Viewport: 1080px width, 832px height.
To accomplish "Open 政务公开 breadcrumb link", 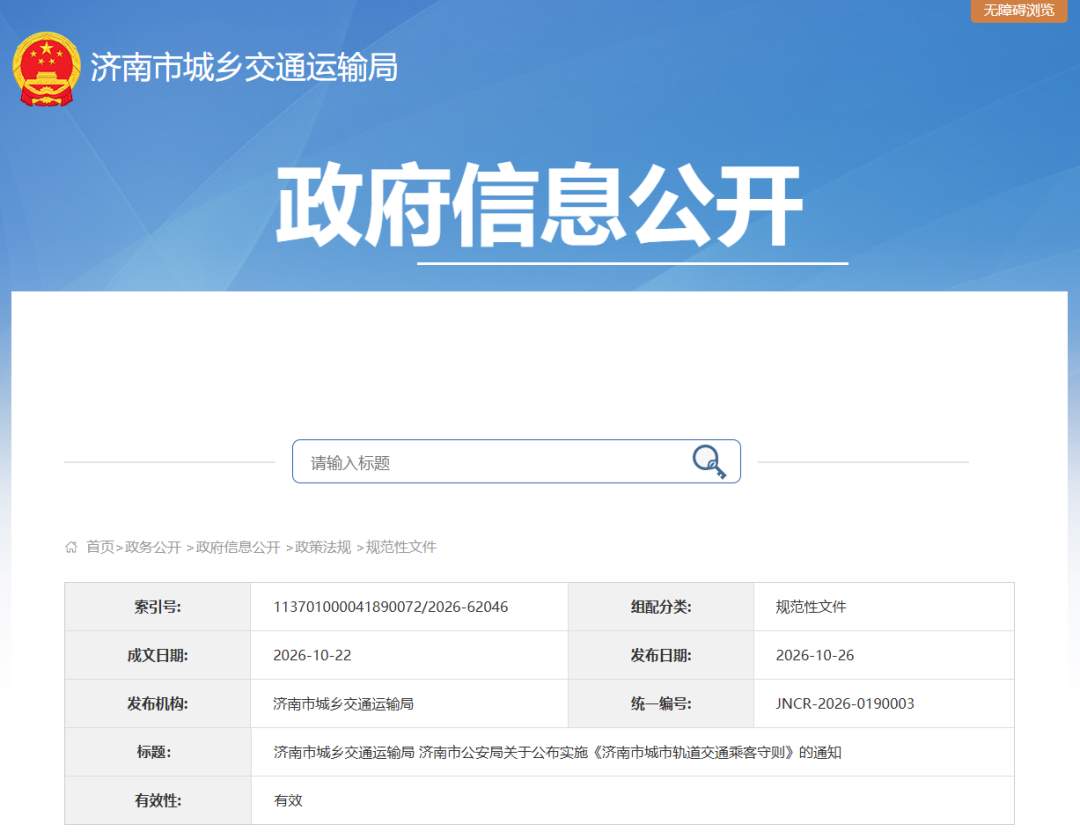I will [x=153, y=547].
